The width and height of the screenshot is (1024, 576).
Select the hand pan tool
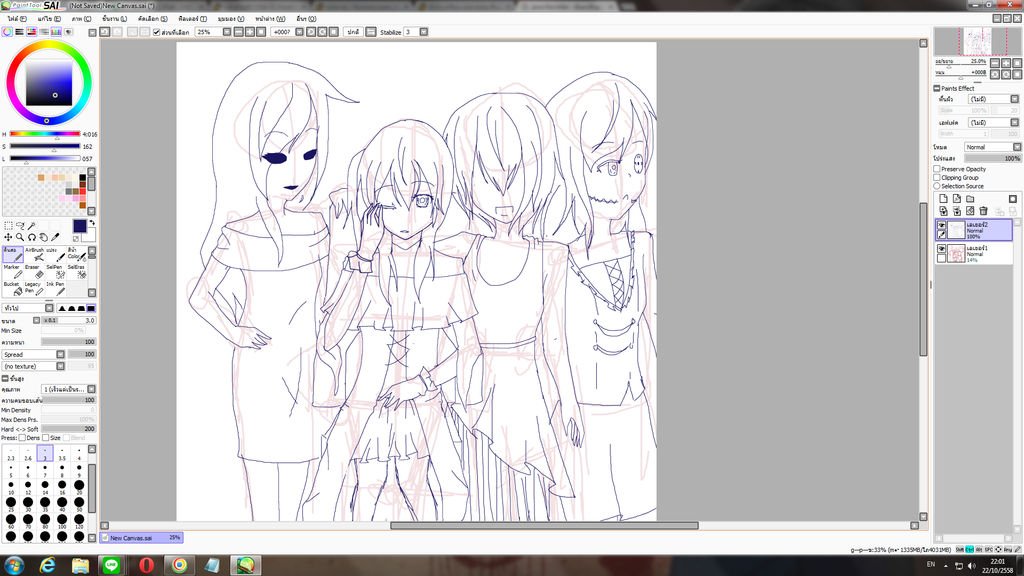[x=44, y=237]
